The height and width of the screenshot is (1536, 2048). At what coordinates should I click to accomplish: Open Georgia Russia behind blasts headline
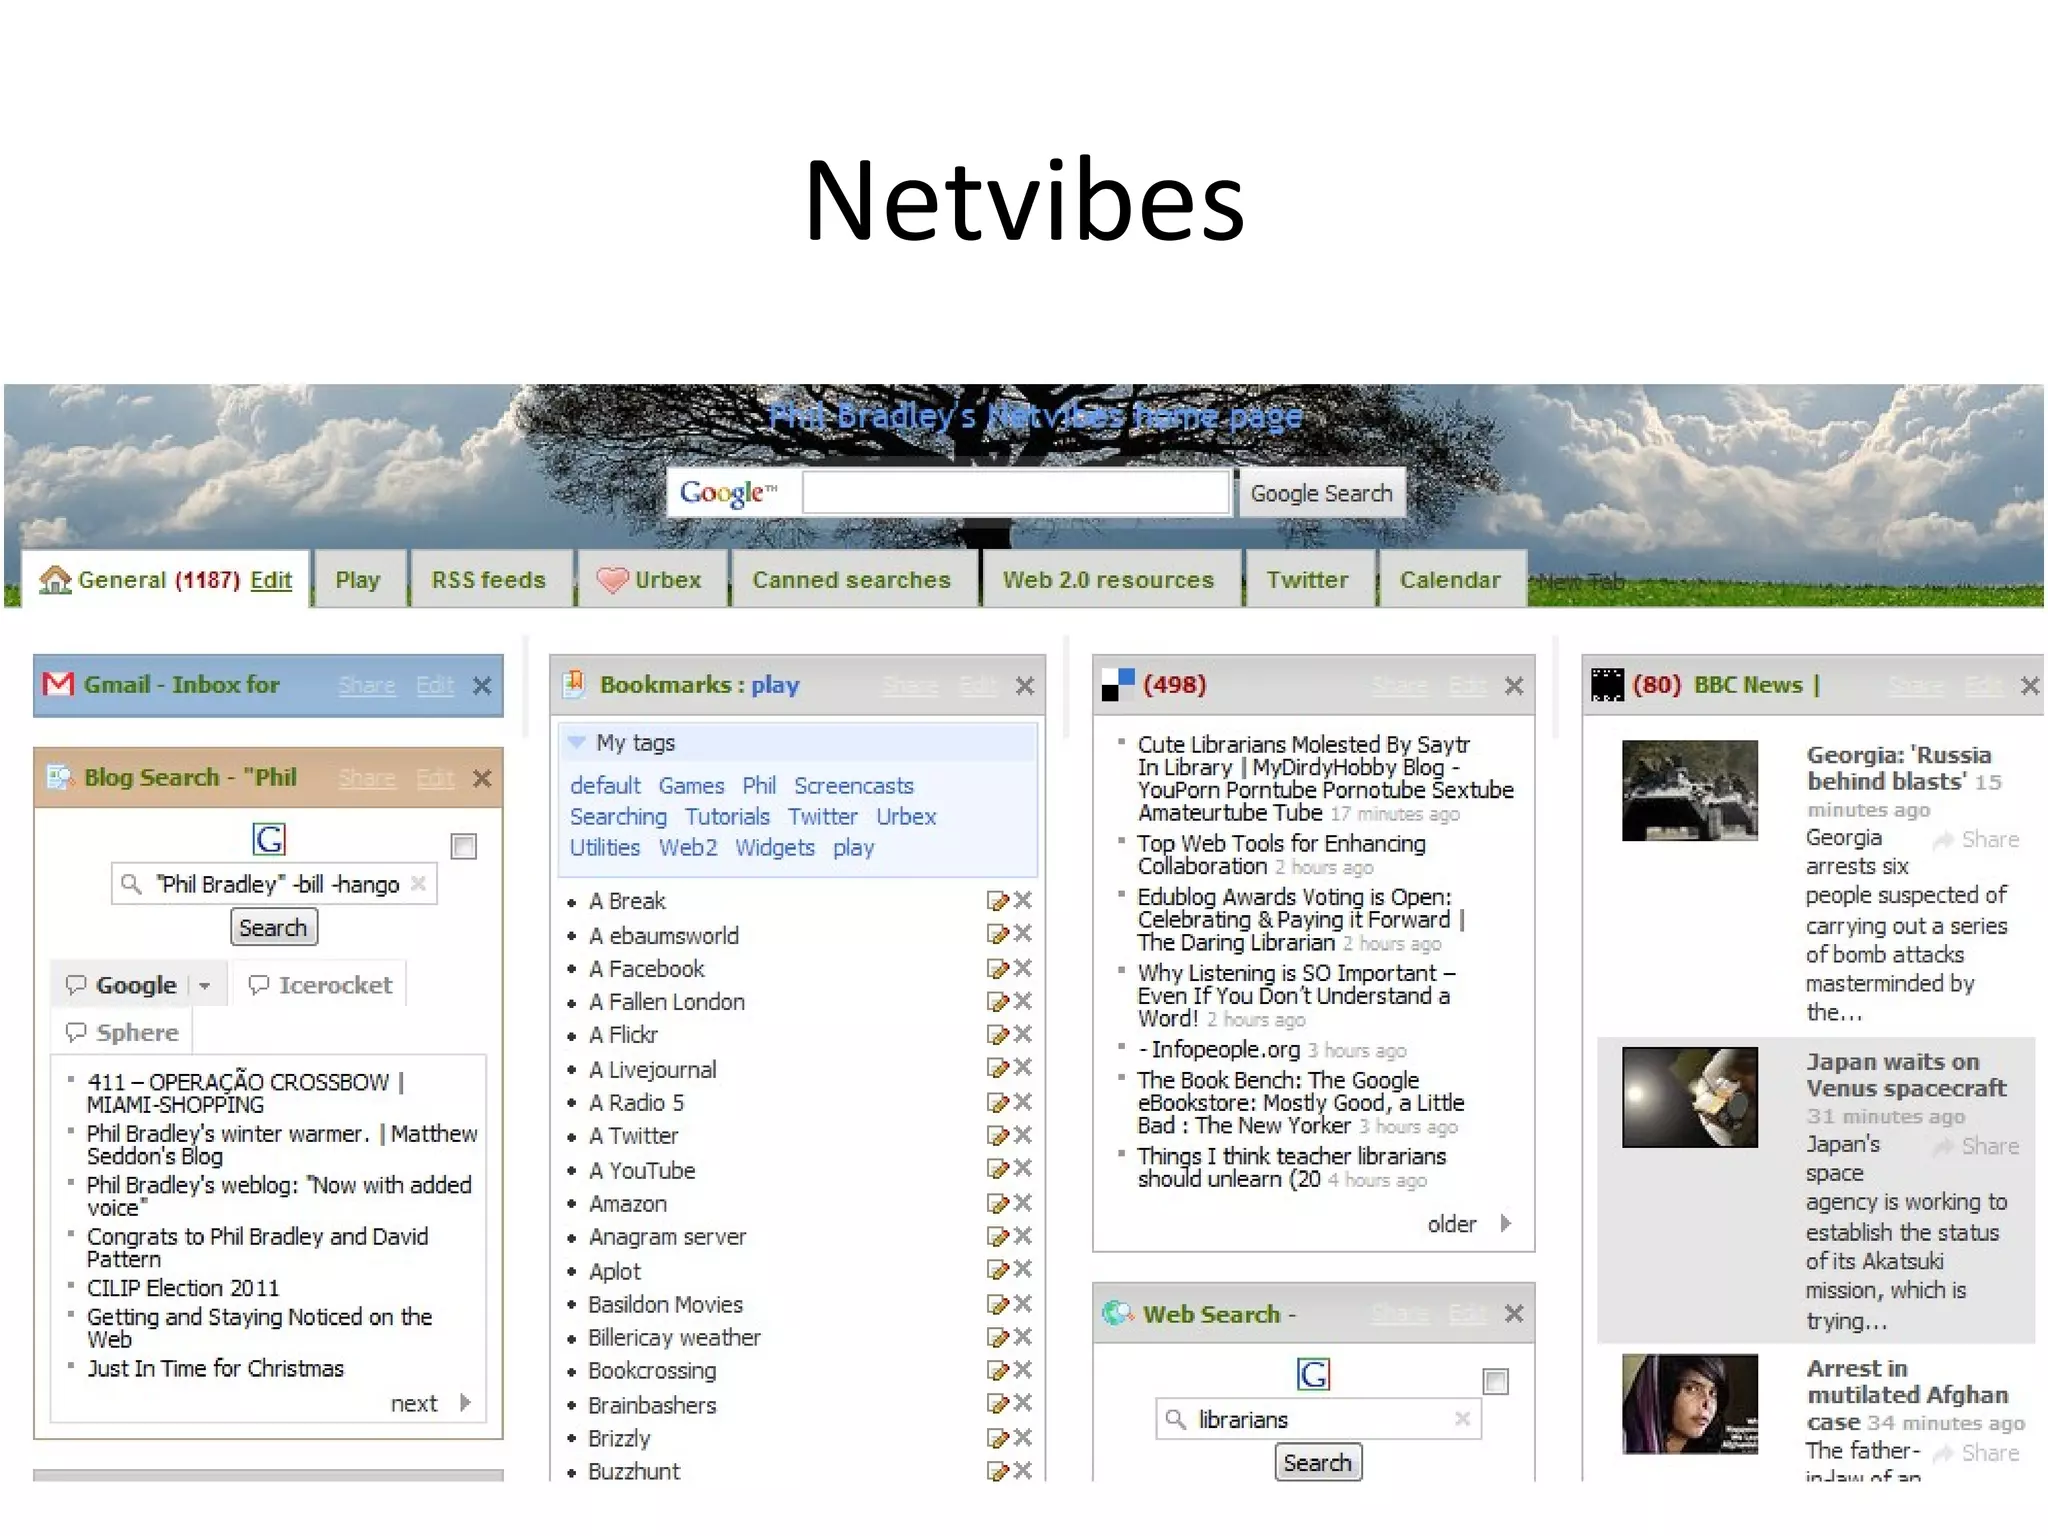click(x=1898, y=768)
